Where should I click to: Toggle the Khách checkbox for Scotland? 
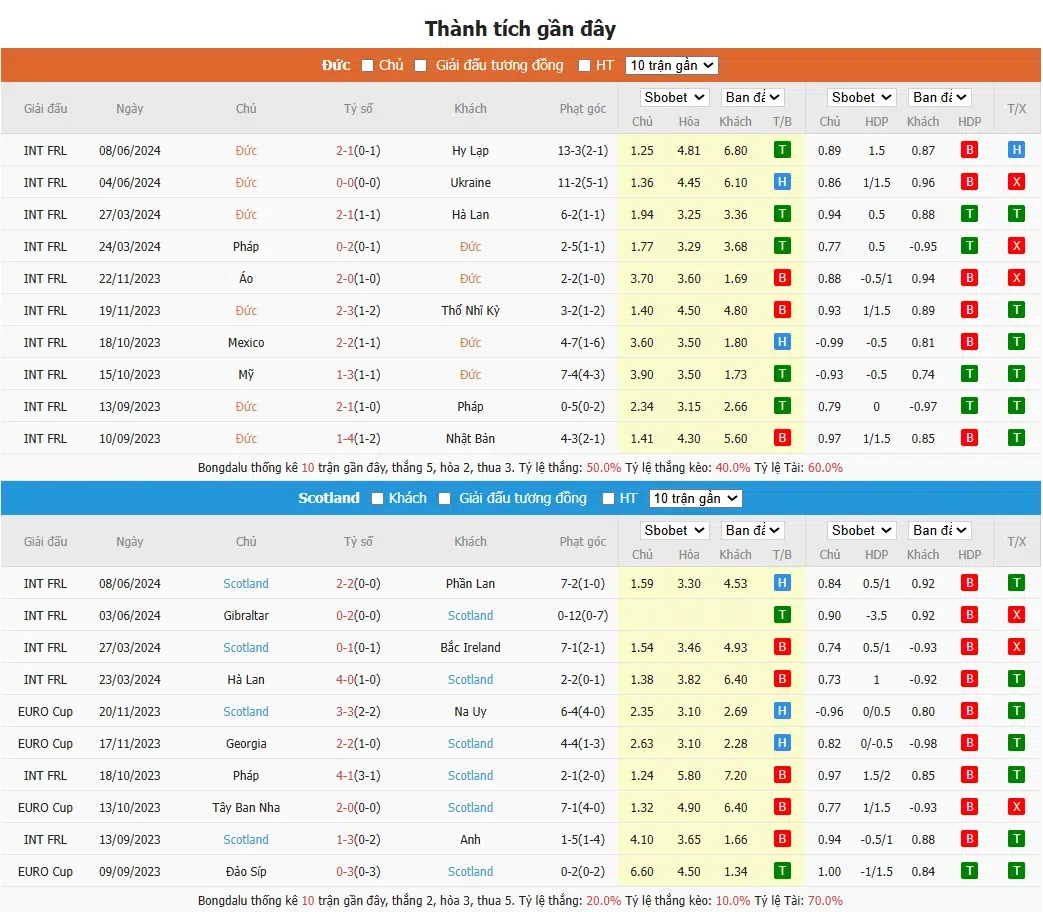click(377, 499)
